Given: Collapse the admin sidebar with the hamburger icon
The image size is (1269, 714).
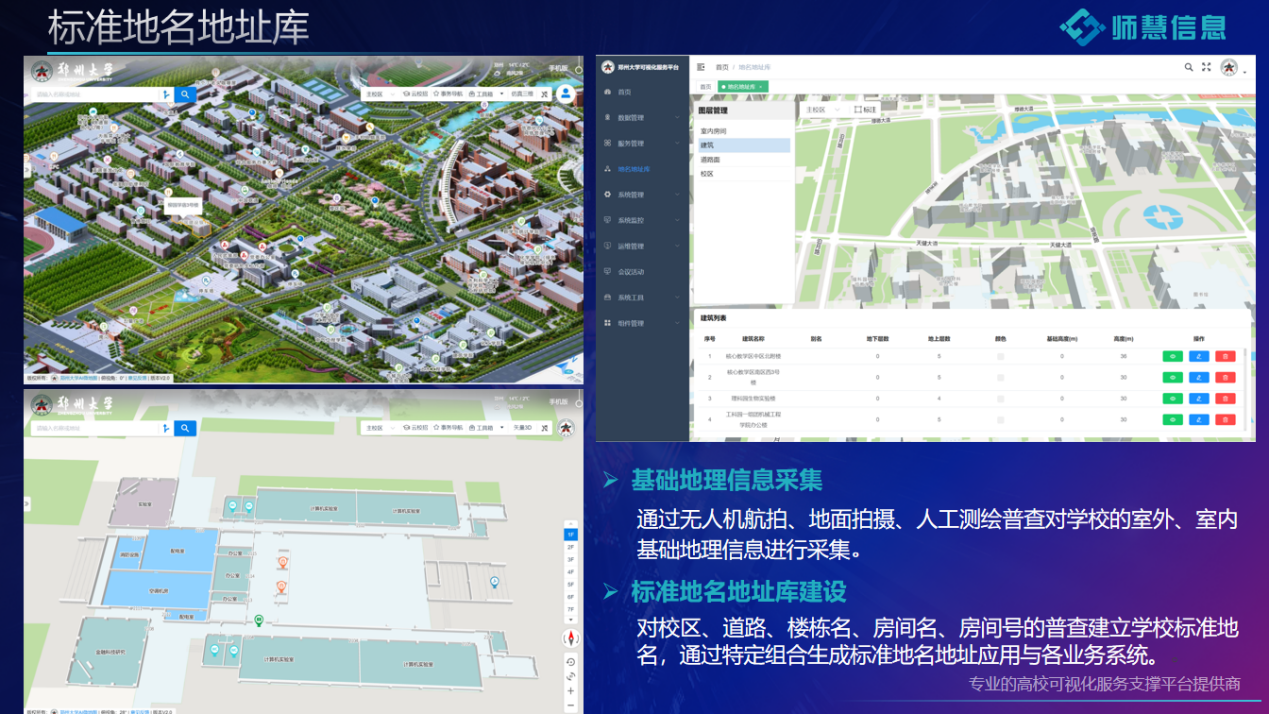Looking at the screenshot, I should tap(701, 67).
